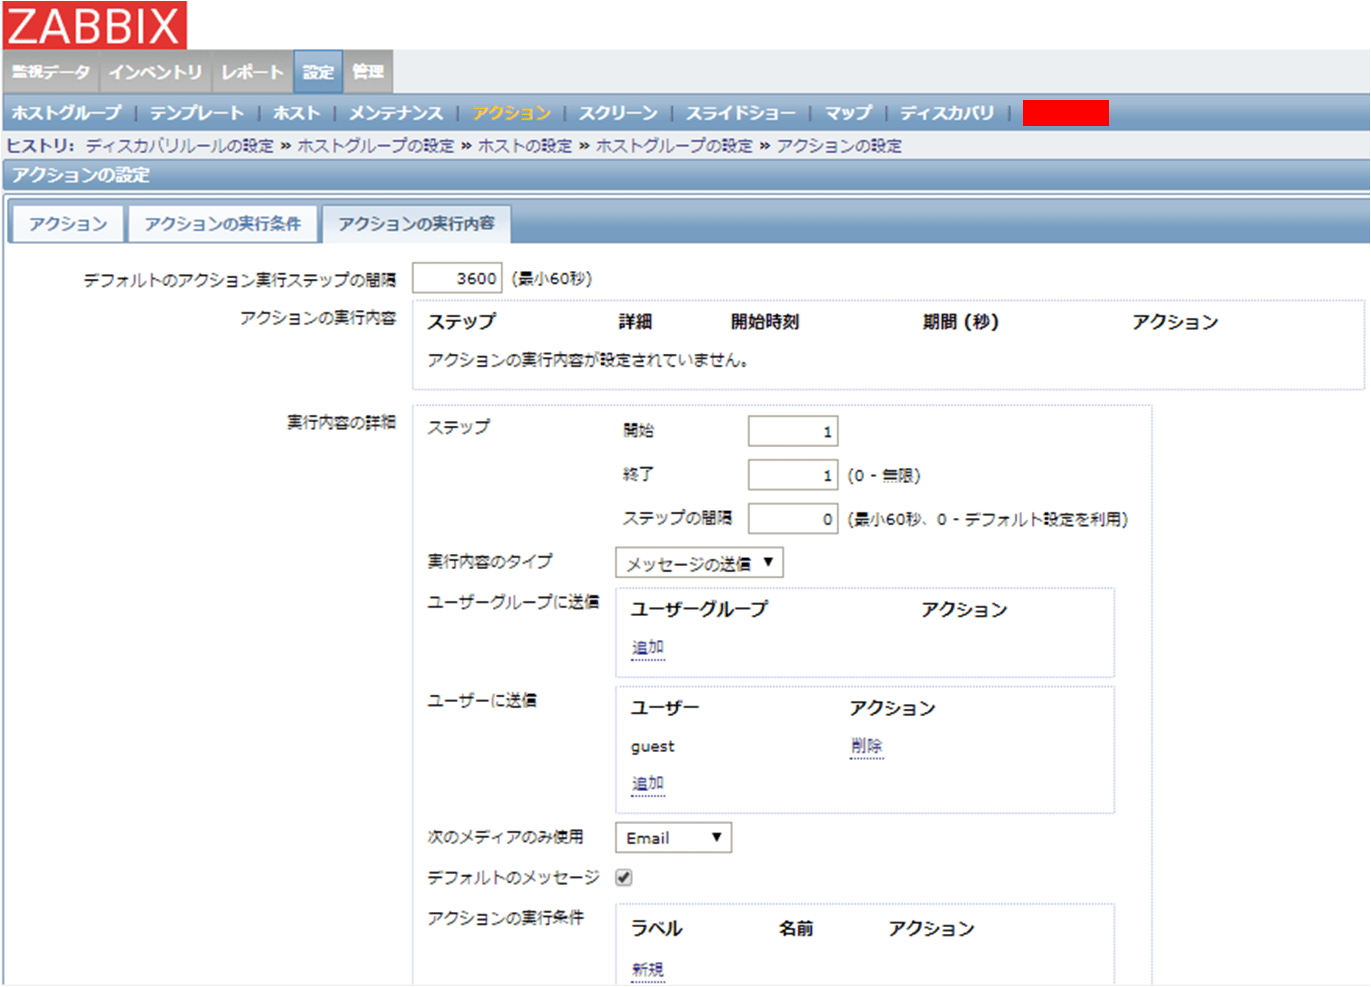
Task: Go to マップ submenu
Action: click(x=848, y=113)
